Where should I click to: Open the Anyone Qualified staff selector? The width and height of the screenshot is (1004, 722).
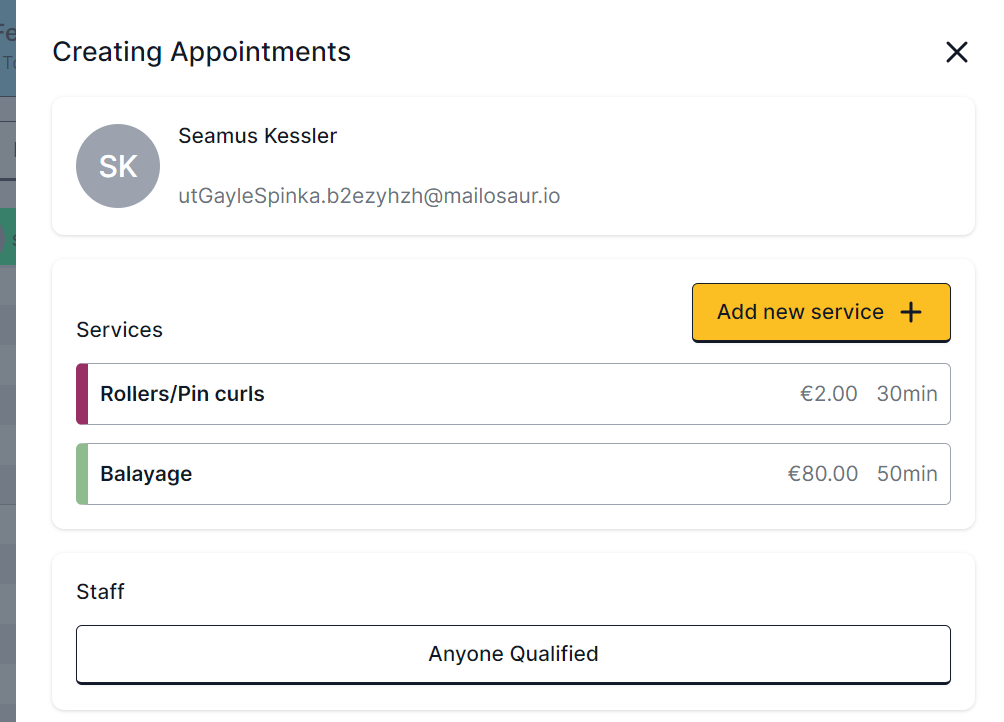click(x=513, y=654)
